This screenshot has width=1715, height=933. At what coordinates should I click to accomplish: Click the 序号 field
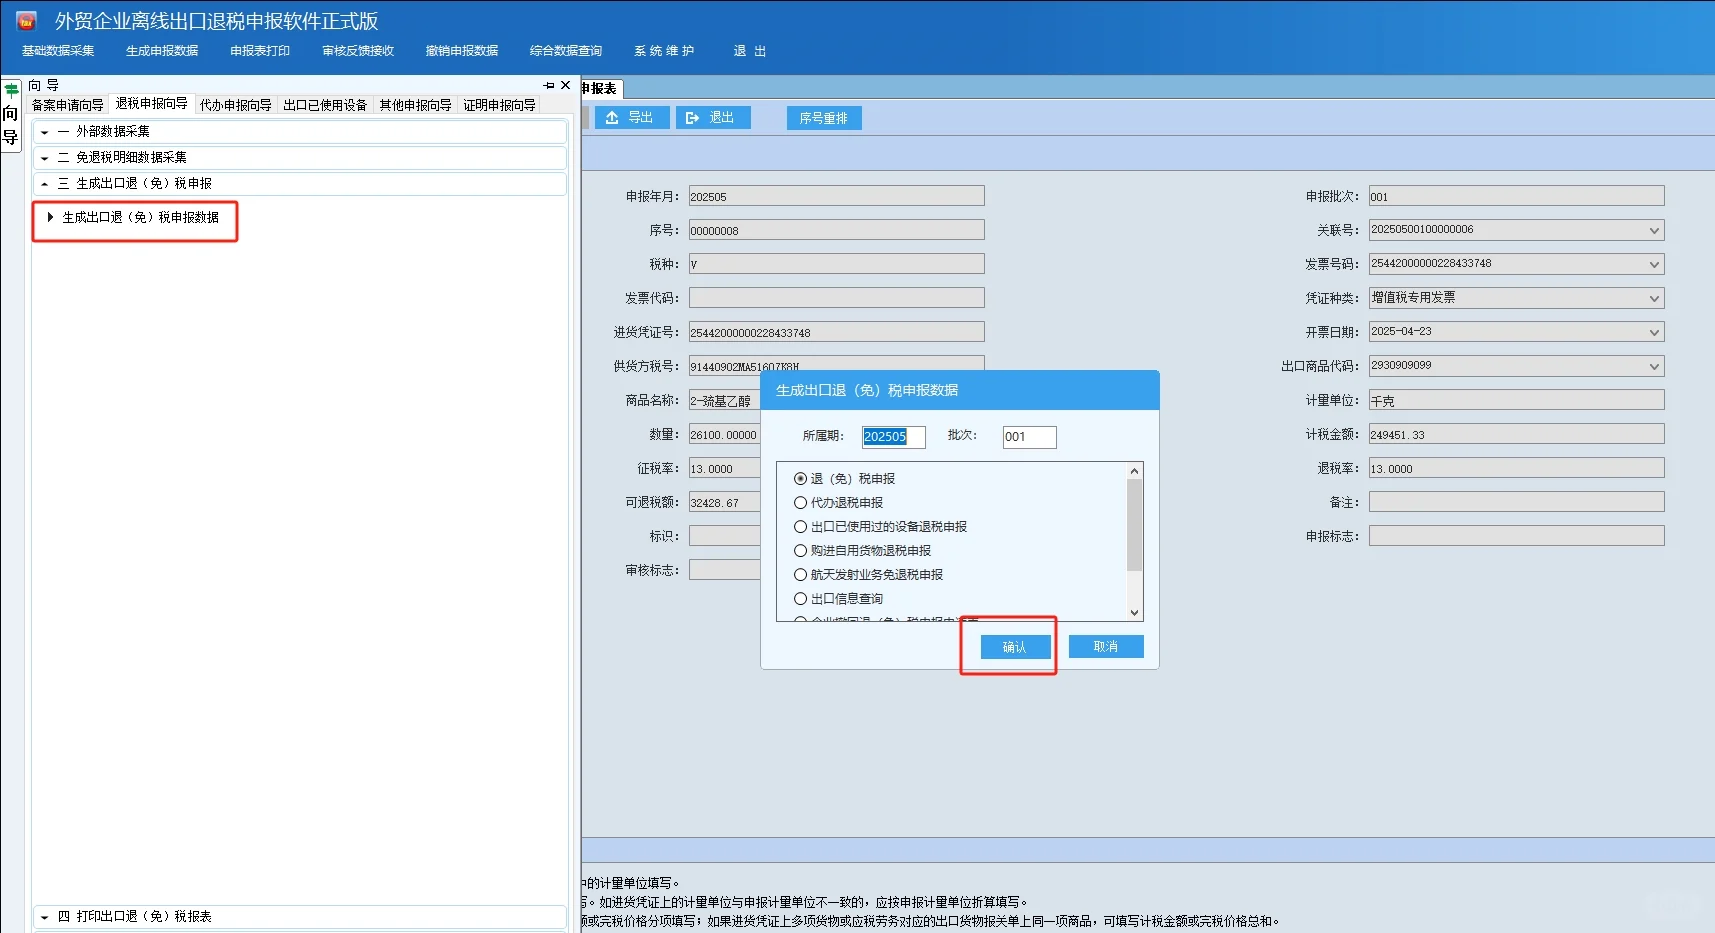pos(836,231)
